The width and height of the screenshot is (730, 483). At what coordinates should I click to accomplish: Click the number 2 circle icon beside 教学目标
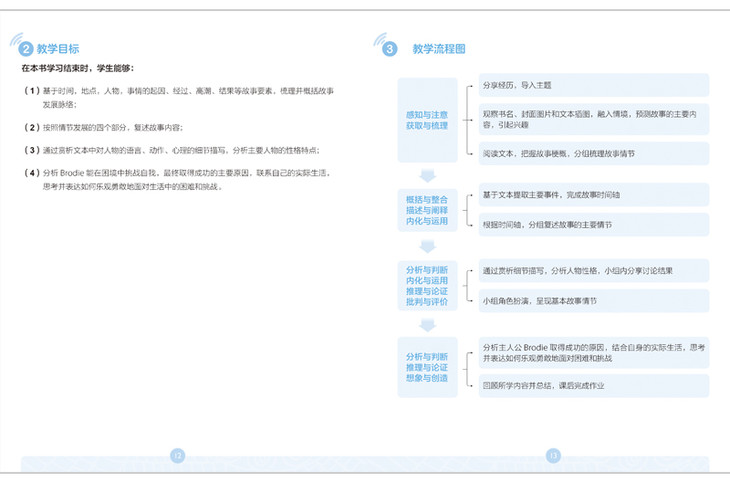point(25,49)
